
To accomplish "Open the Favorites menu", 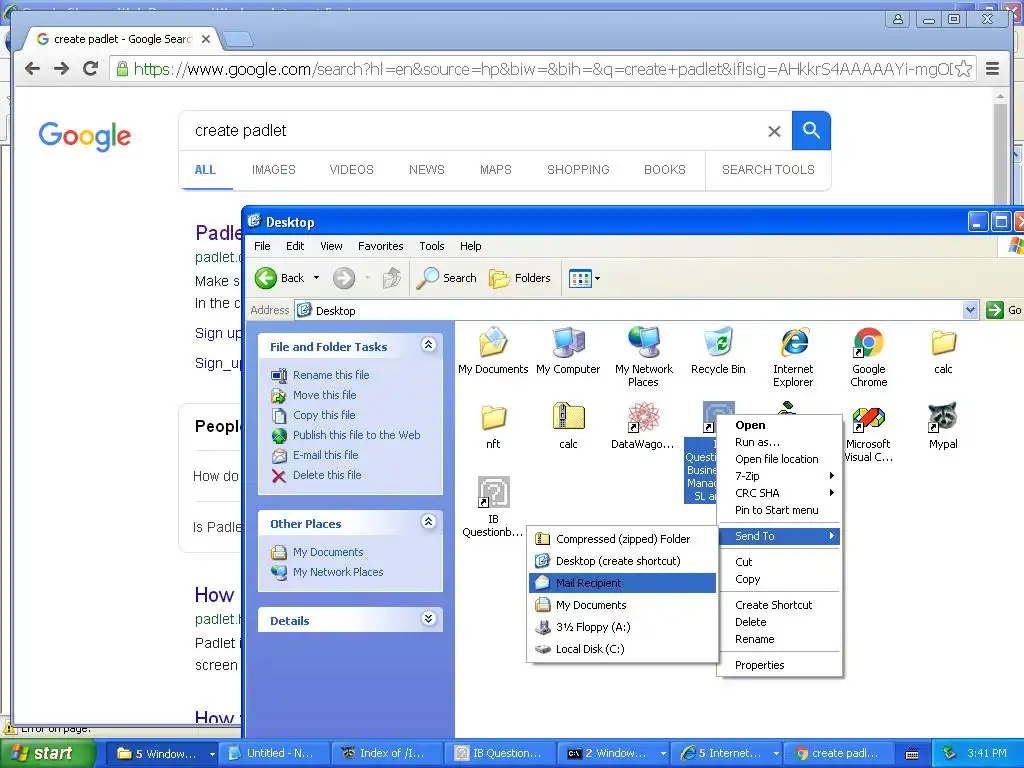I will [380, 246].
